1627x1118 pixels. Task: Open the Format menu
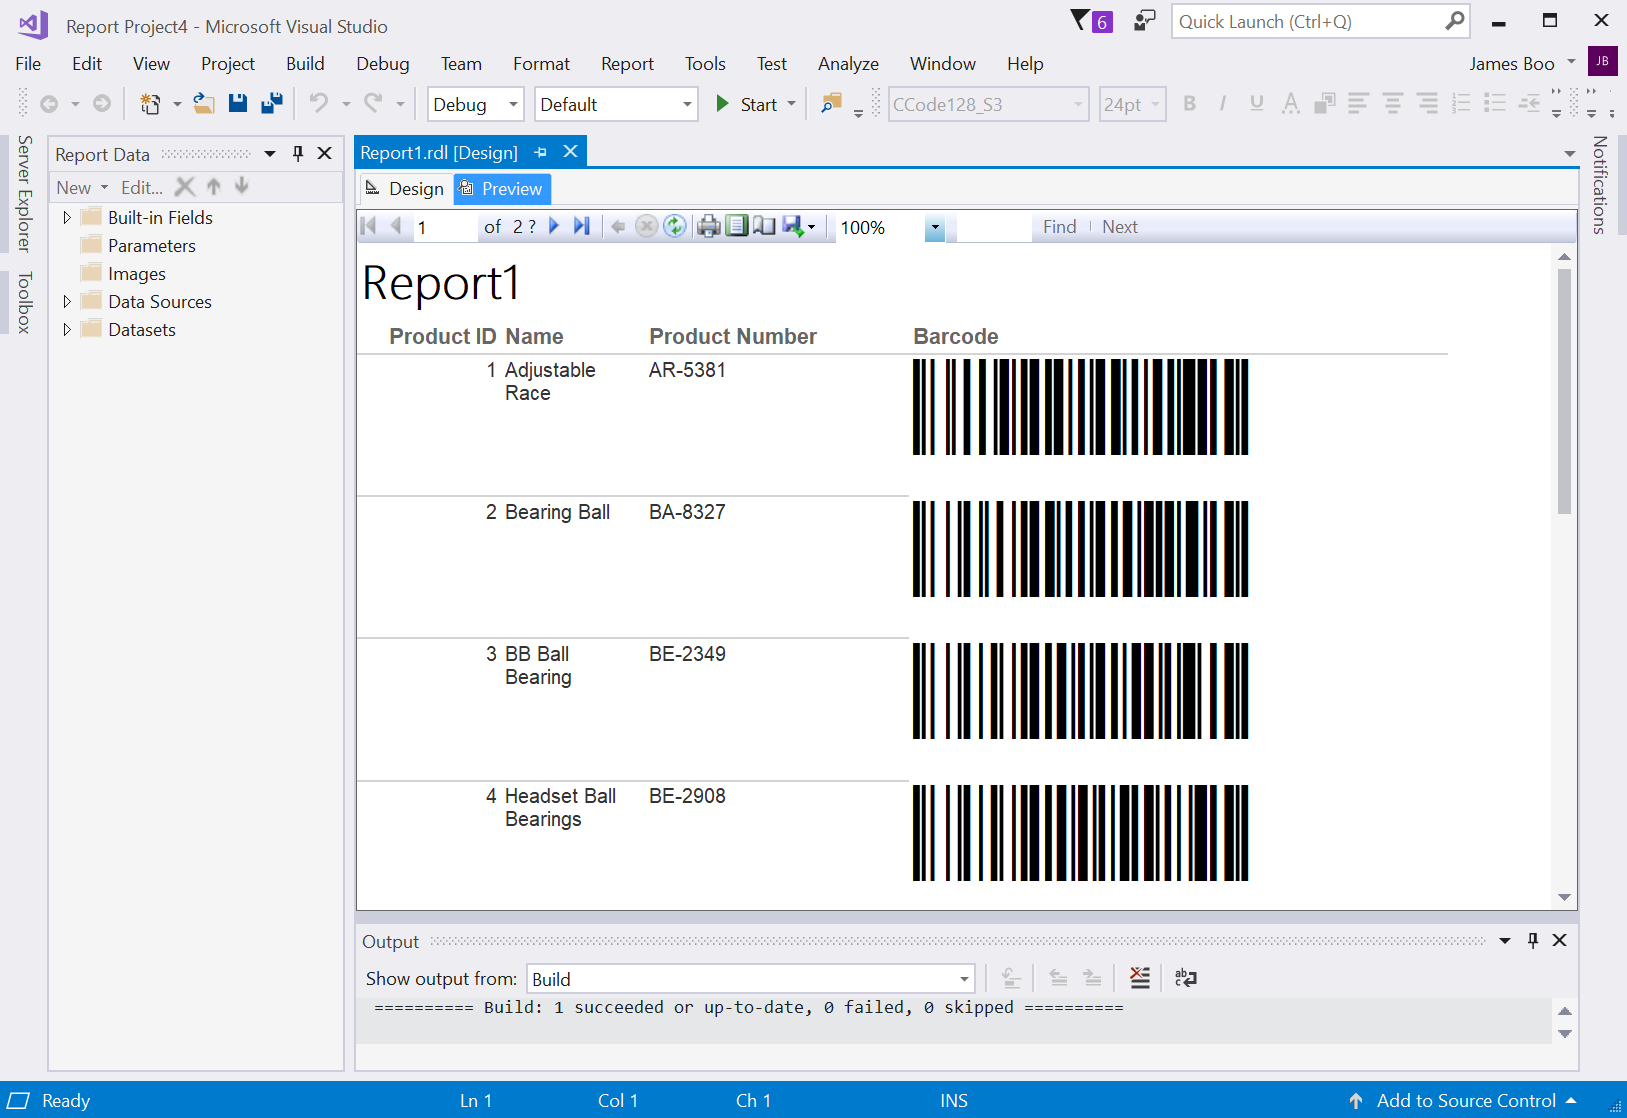pyautogui.click(x=541, y=64)
